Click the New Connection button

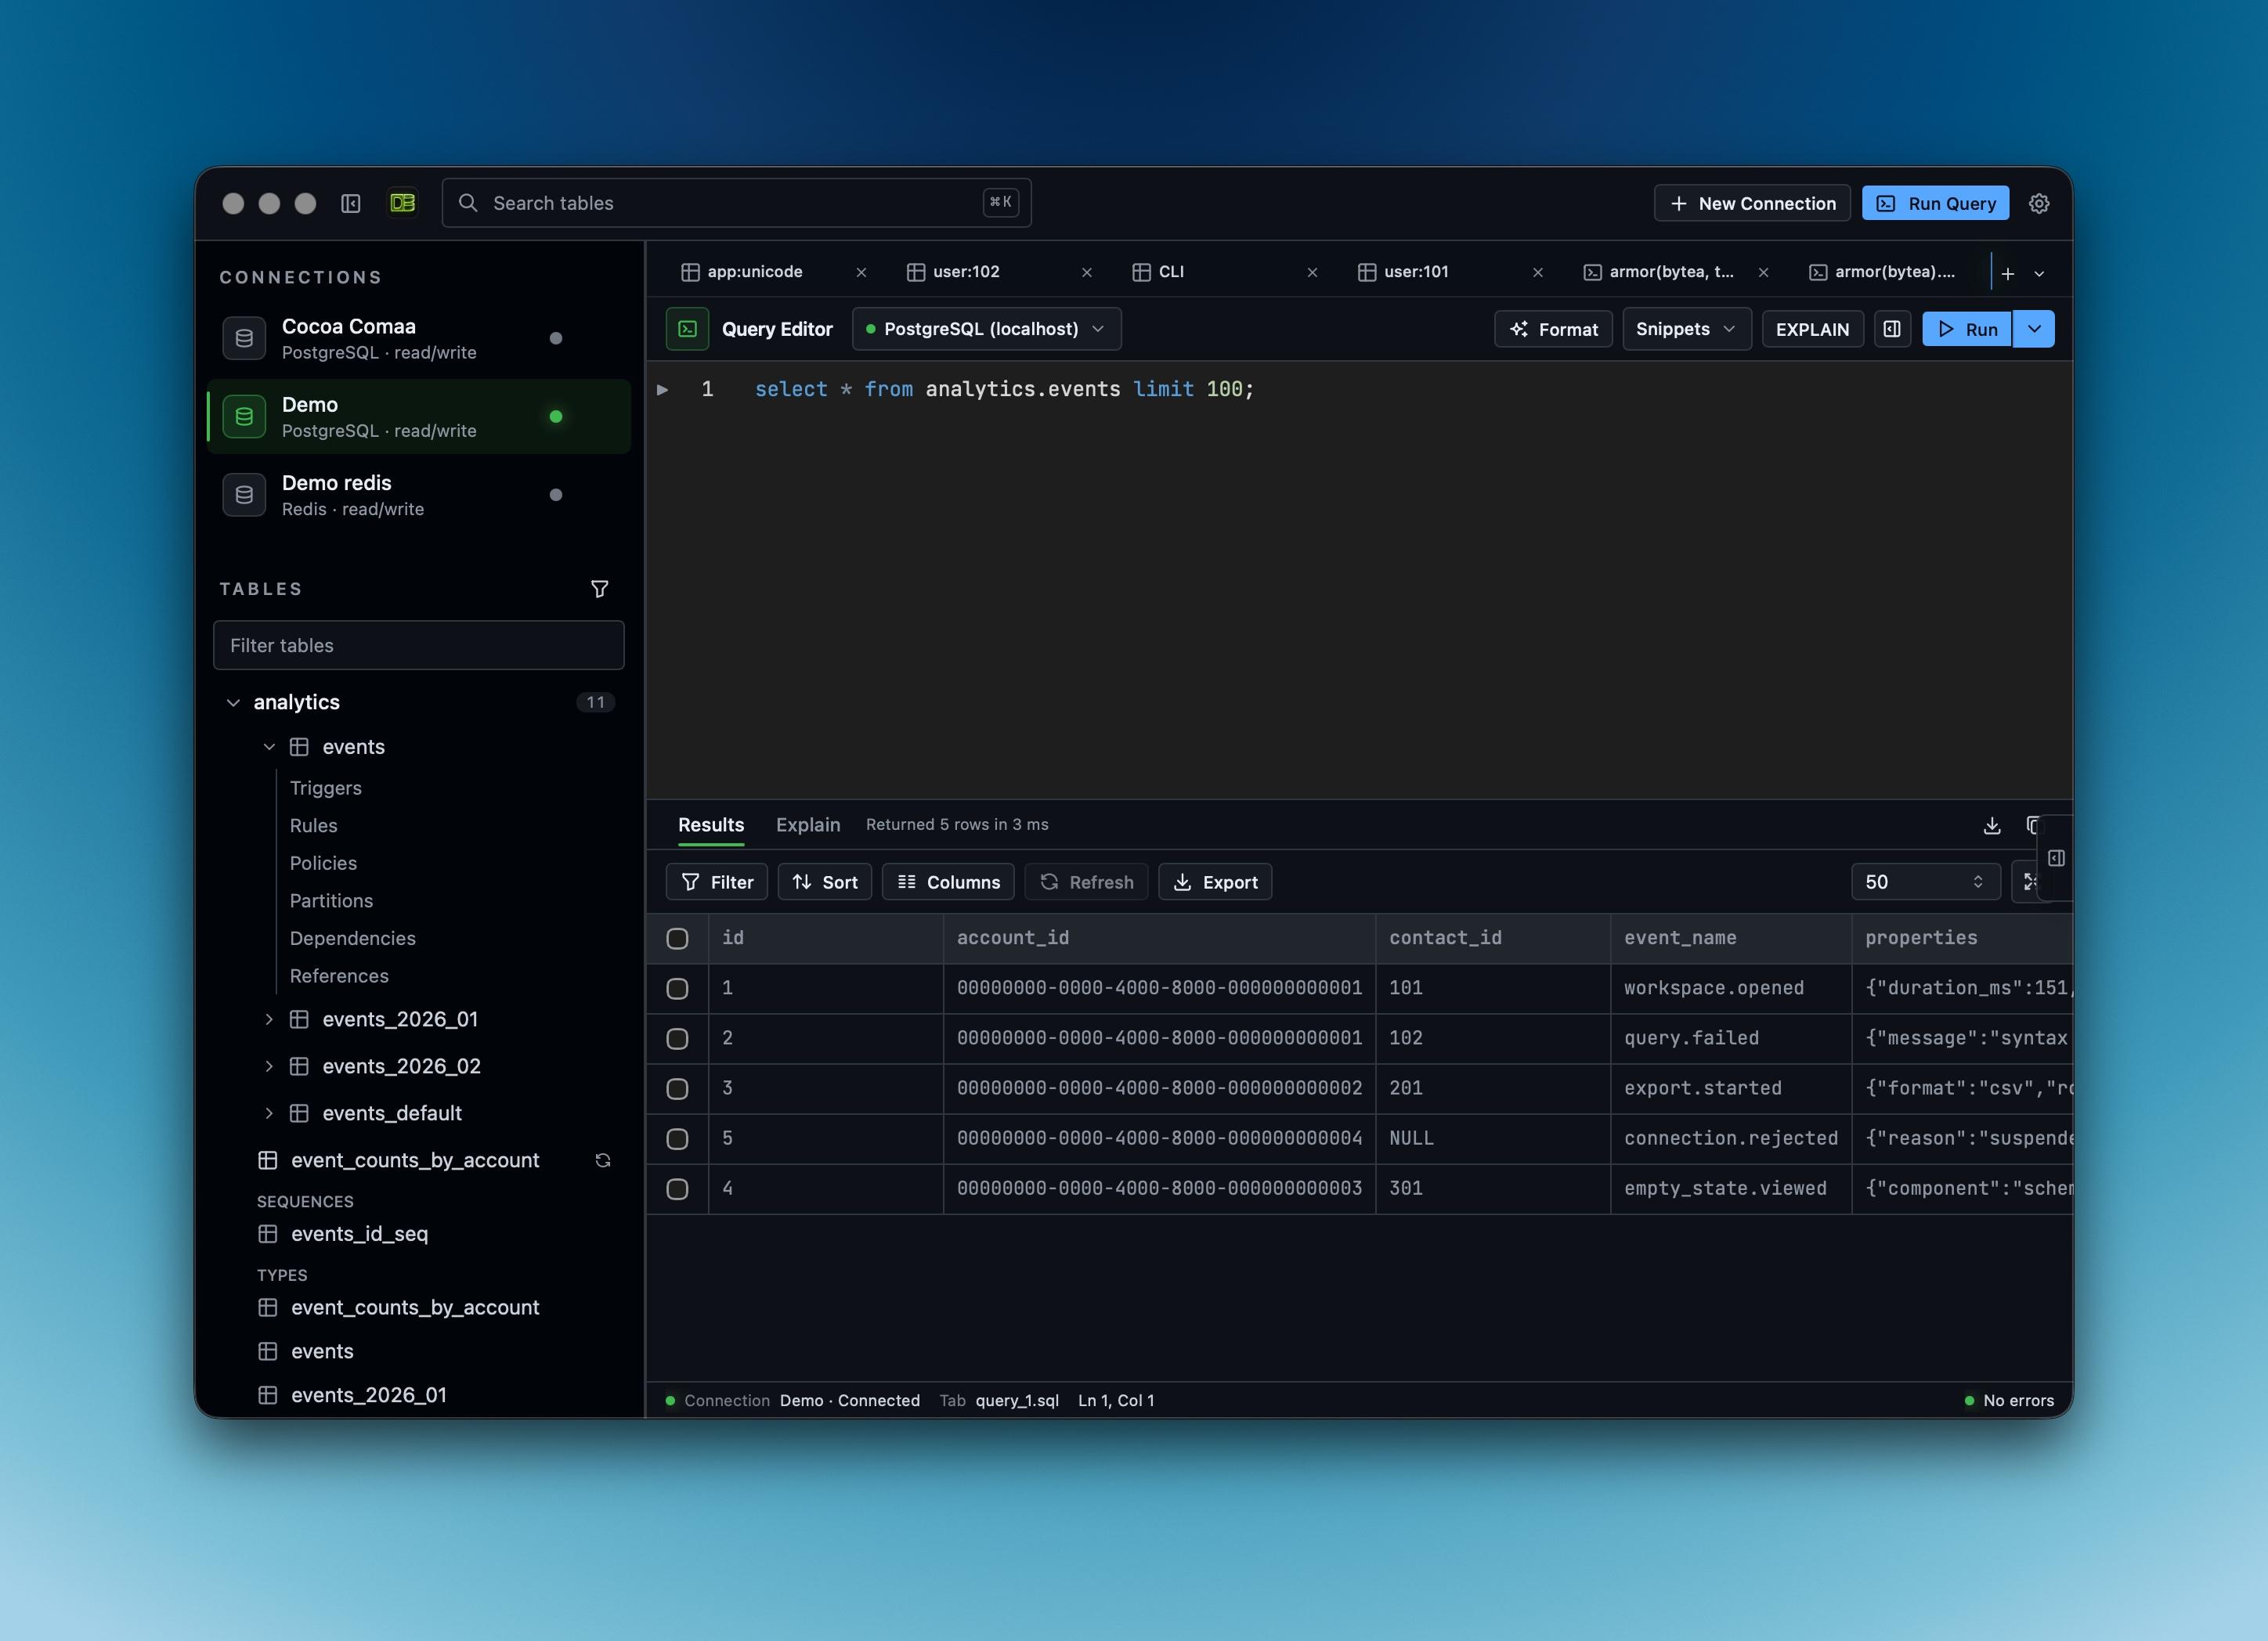point(1752,203)
